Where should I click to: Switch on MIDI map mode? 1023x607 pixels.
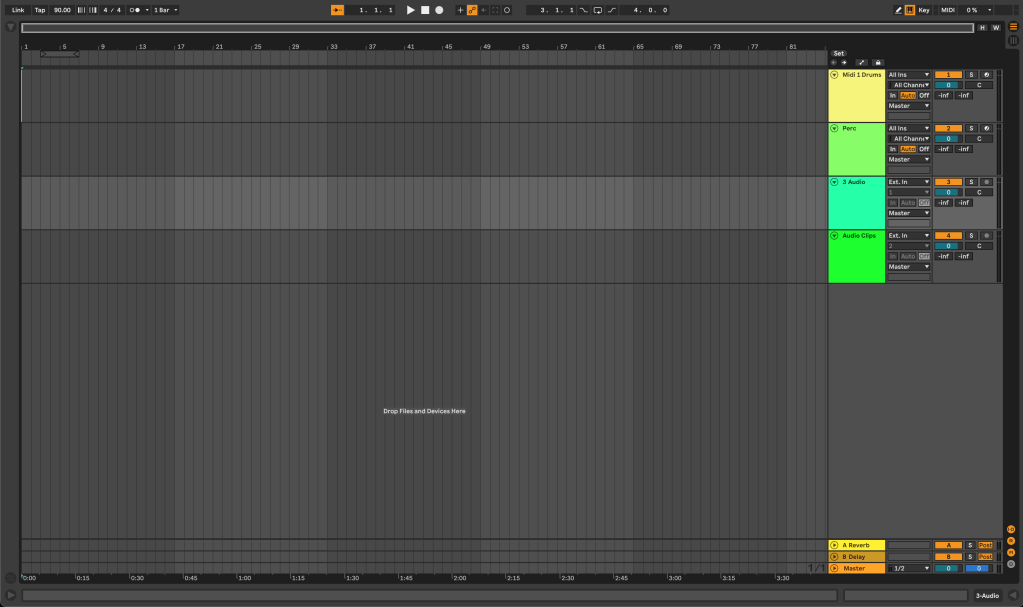(948, 10)
